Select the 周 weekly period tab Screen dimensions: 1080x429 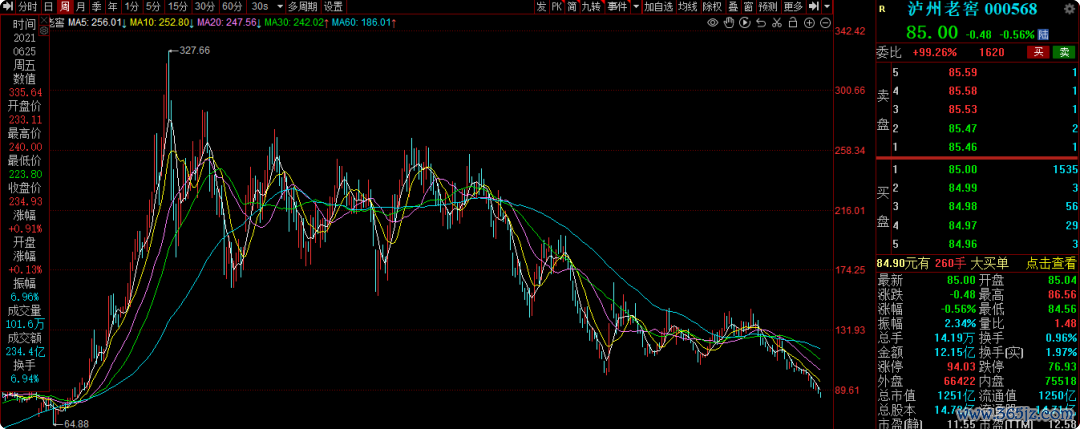(x=64, y=7)
